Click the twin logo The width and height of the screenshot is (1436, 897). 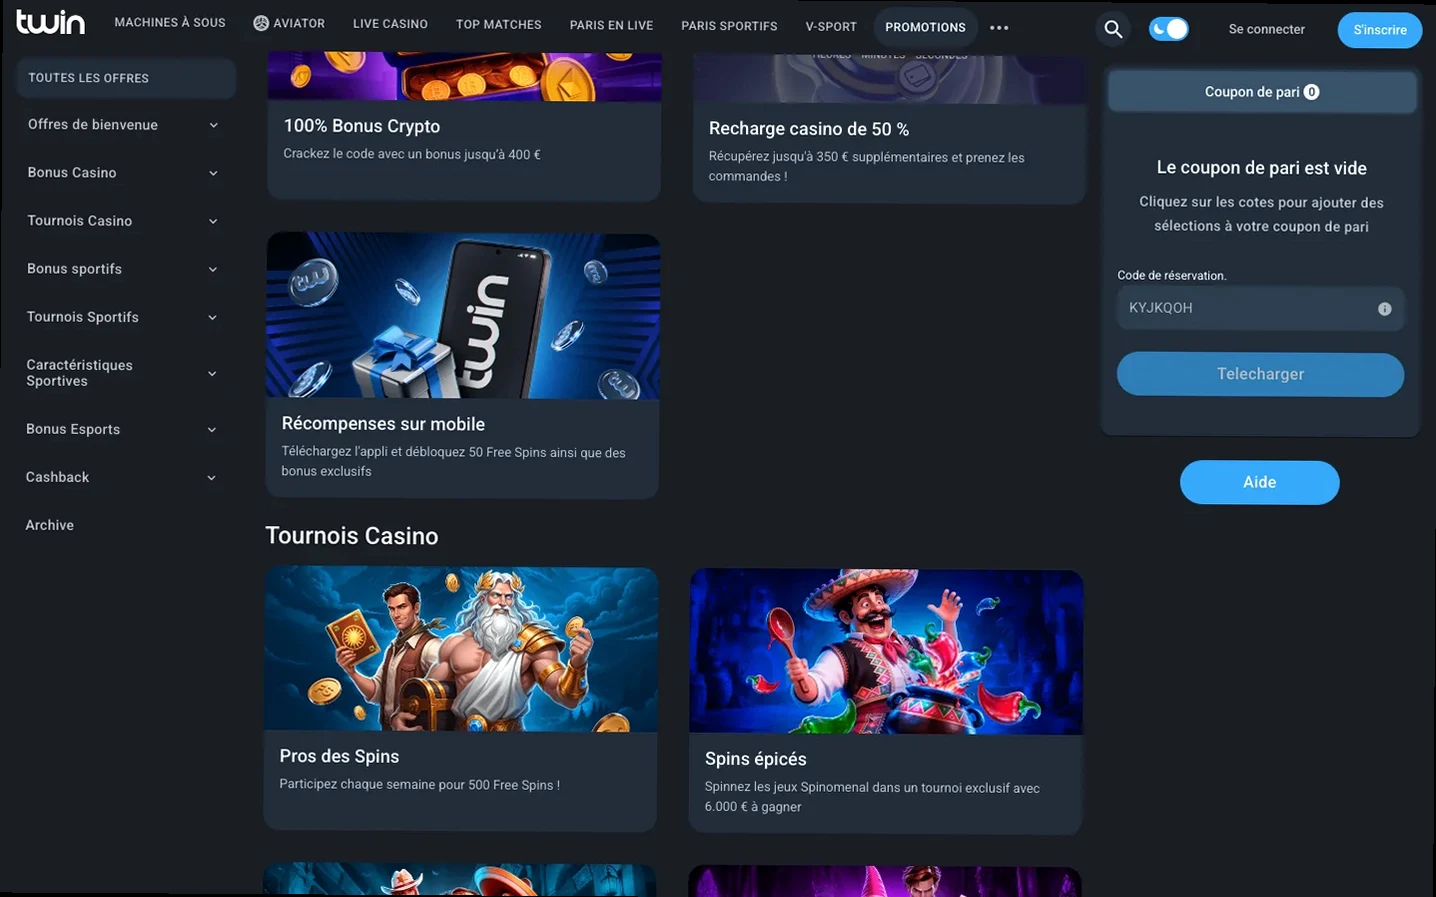click(x=50, y=22)
